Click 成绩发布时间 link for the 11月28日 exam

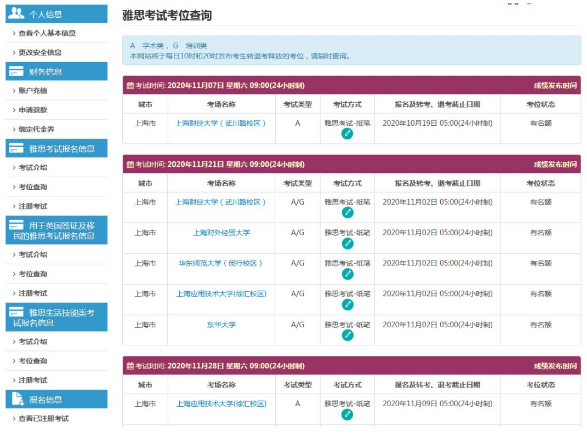click(555, 366)
